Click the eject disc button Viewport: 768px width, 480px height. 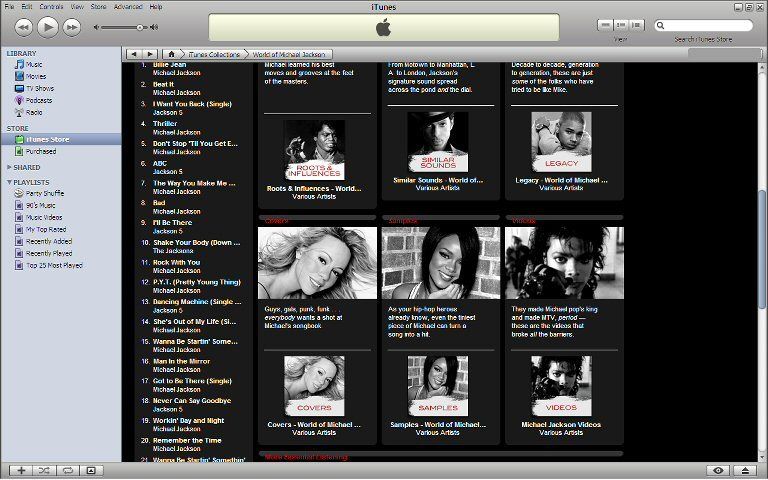745,471
